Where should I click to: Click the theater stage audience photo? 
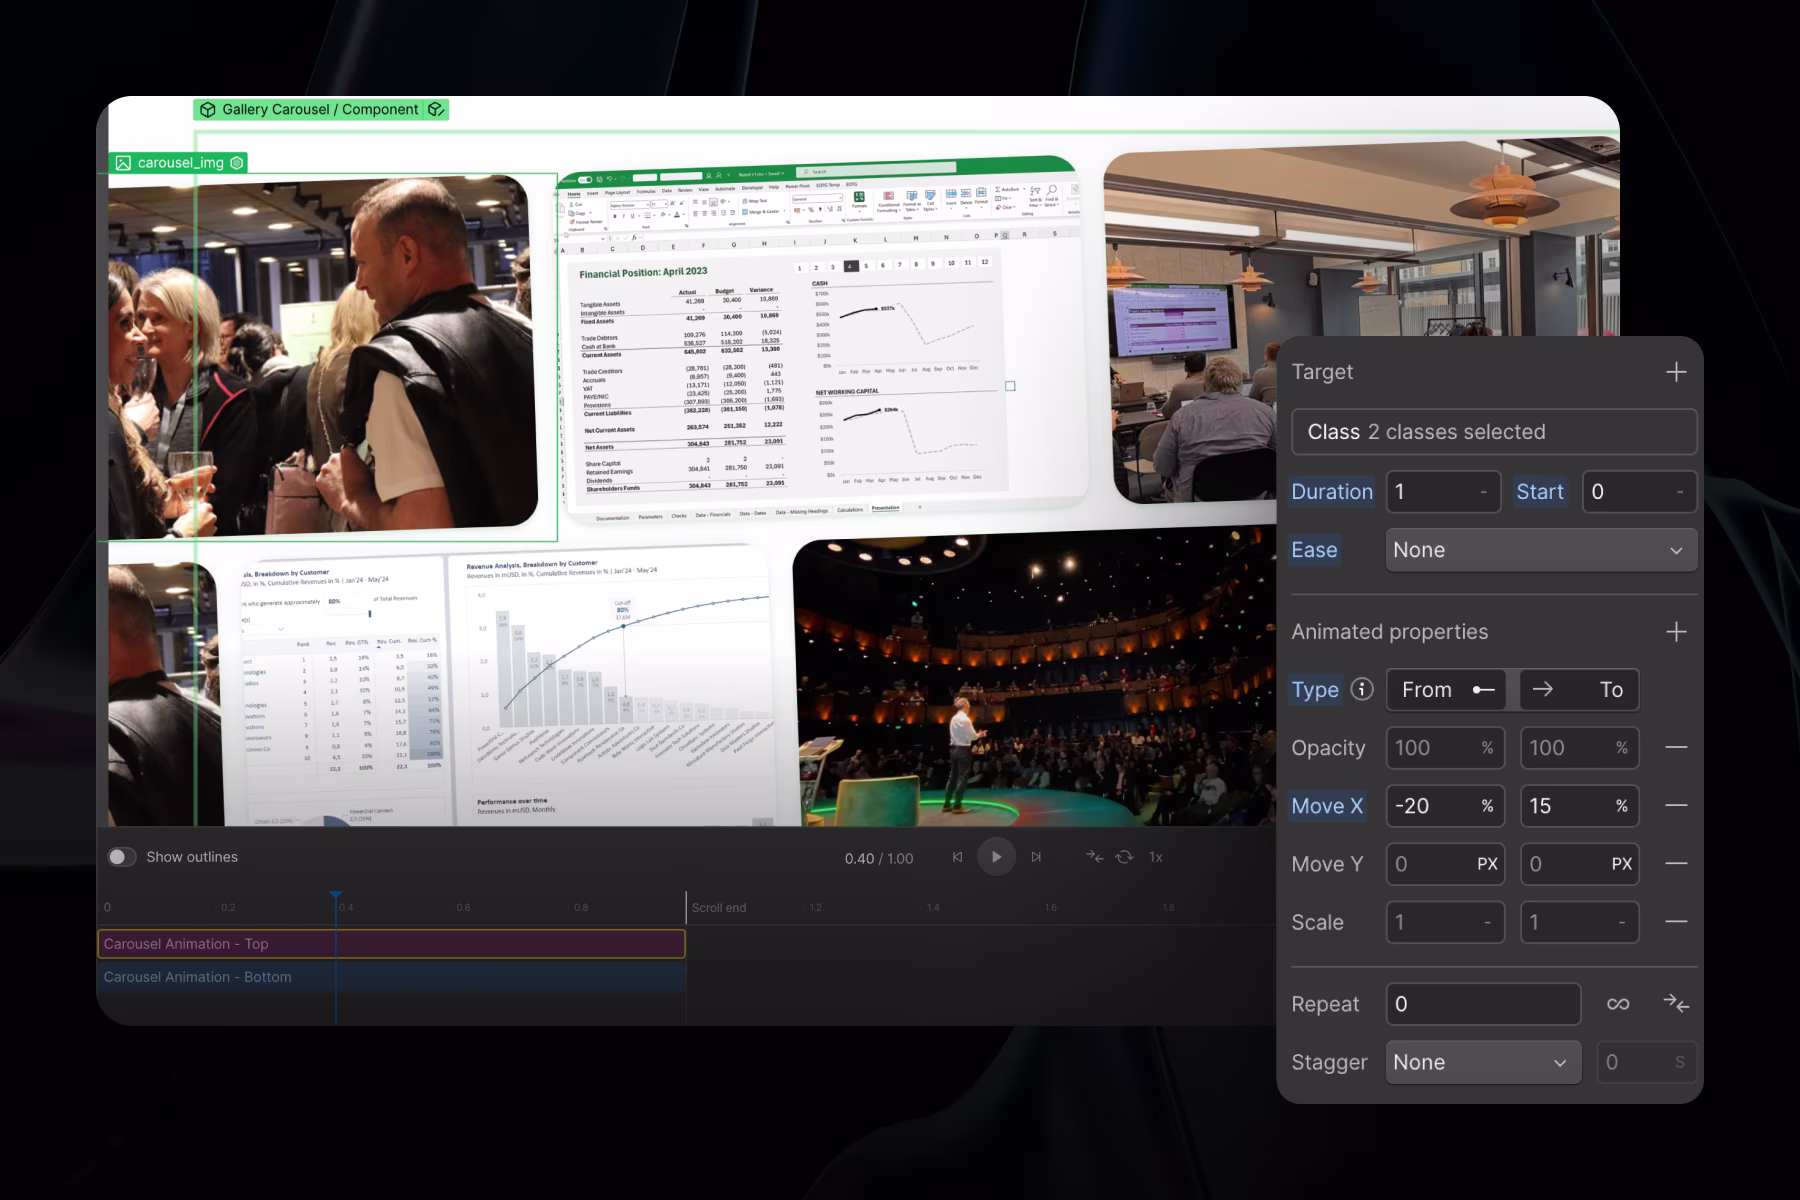1035,682
